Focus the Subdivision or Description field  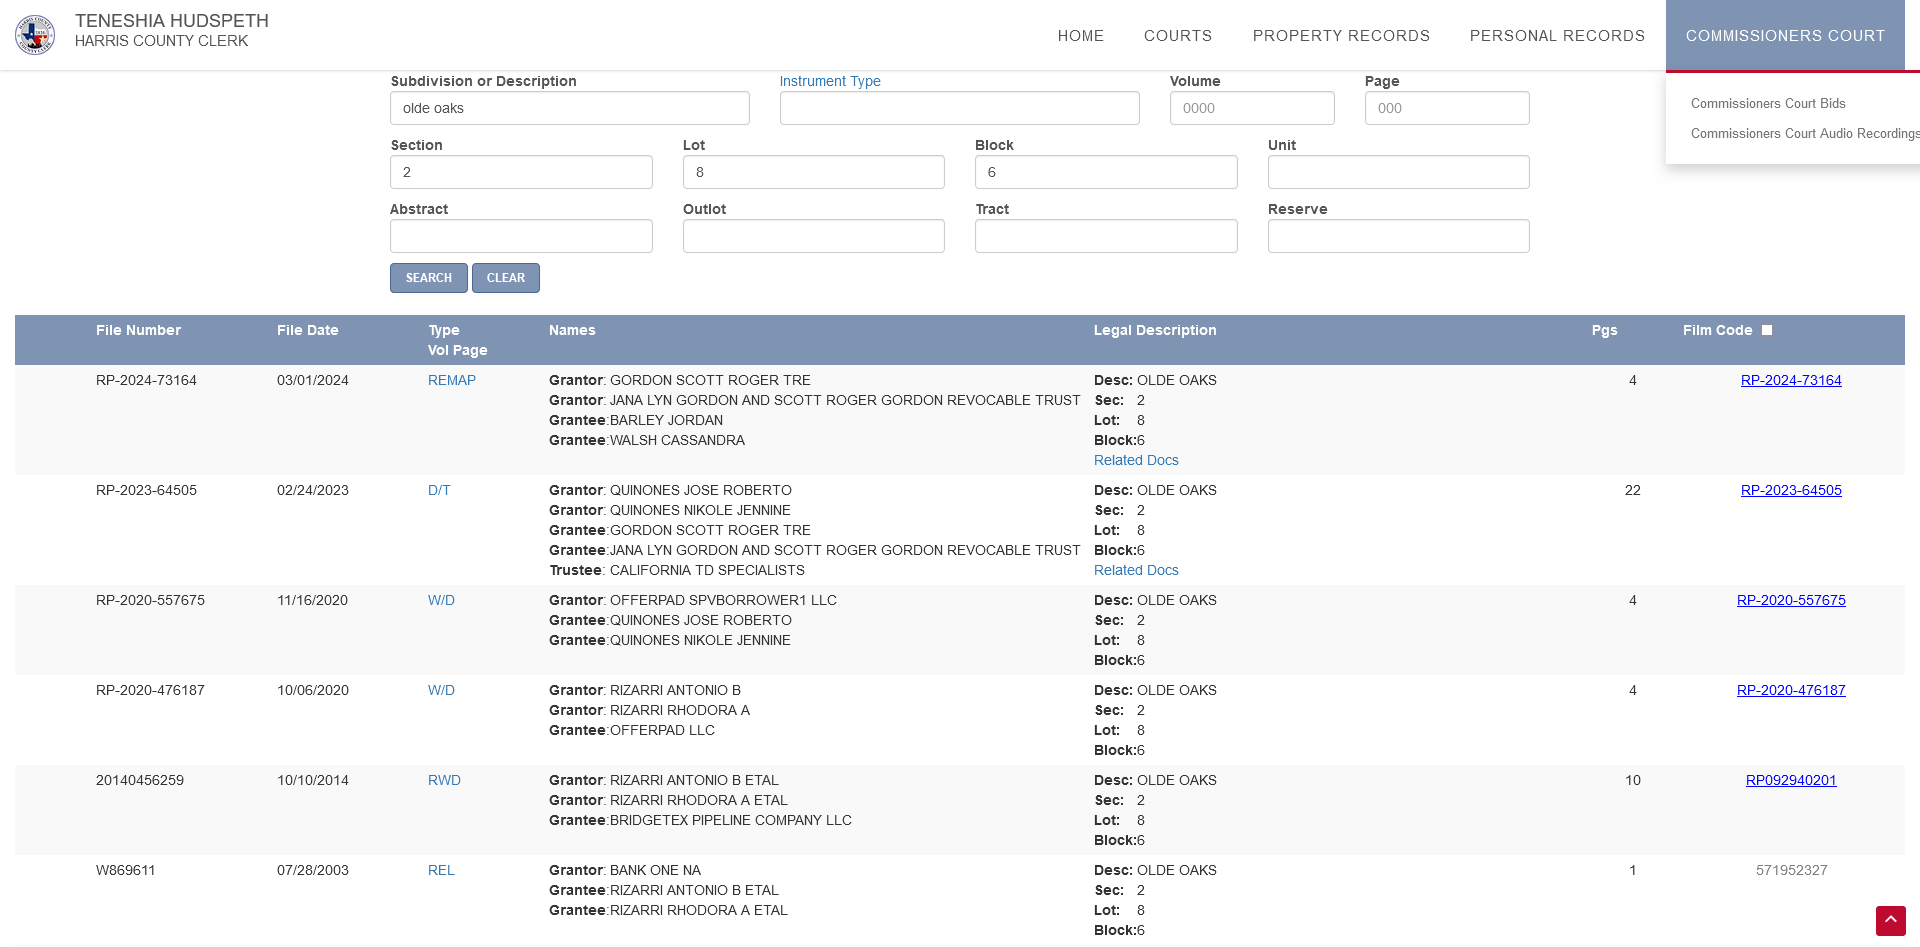(x=570, y=108)
